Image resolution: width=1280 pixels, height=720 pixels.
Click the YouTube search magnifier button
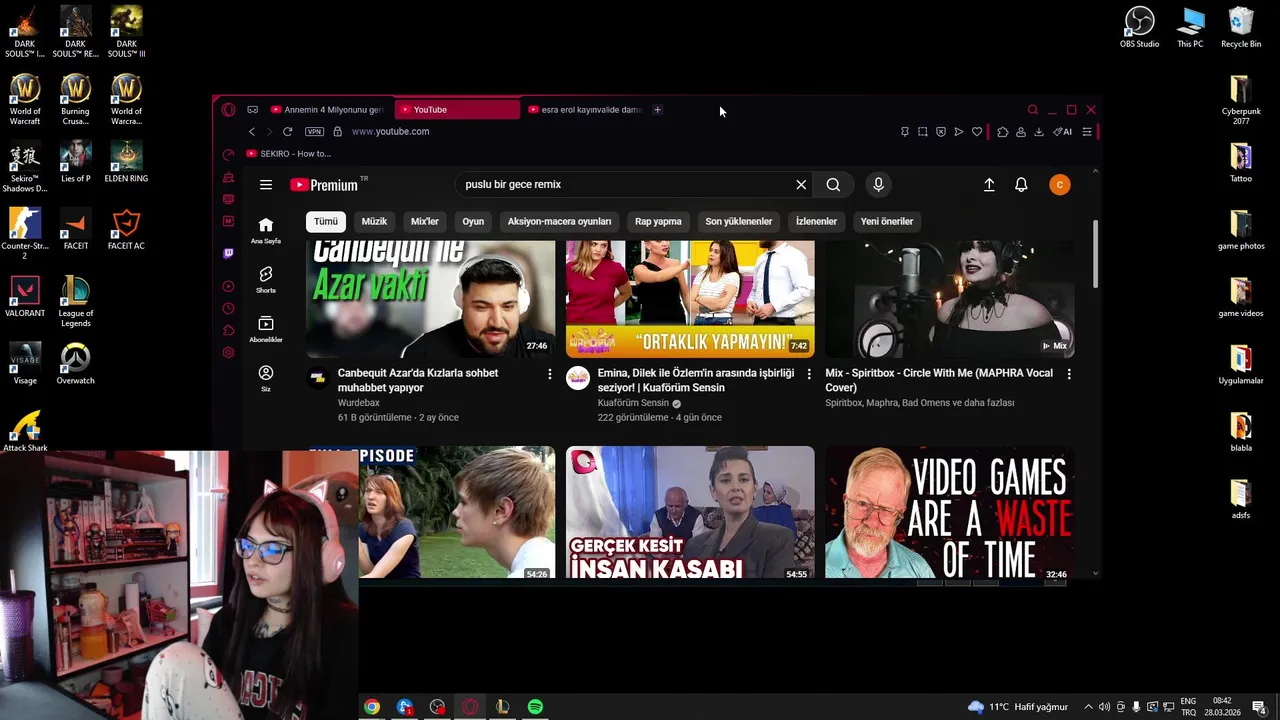coord(833,185)
